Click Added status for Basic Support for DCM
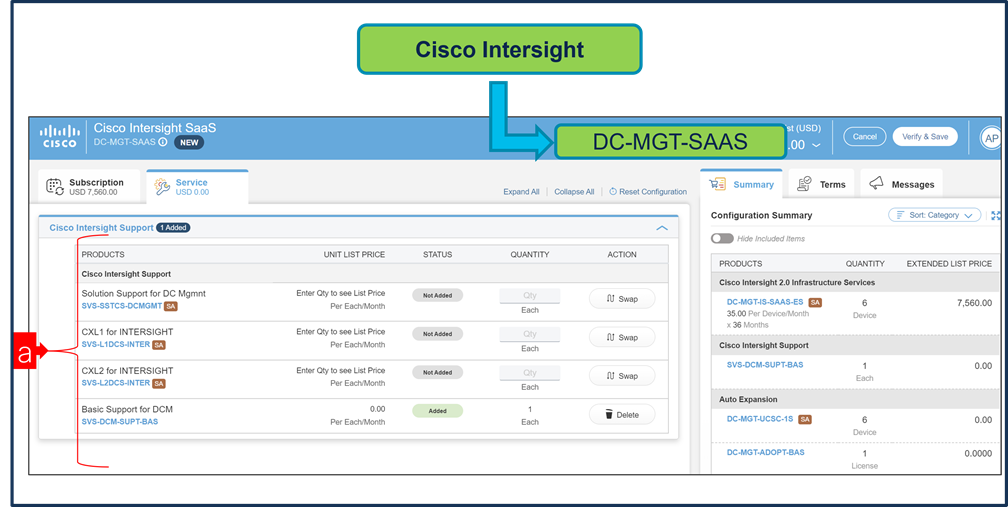 (x=437, y=411)
